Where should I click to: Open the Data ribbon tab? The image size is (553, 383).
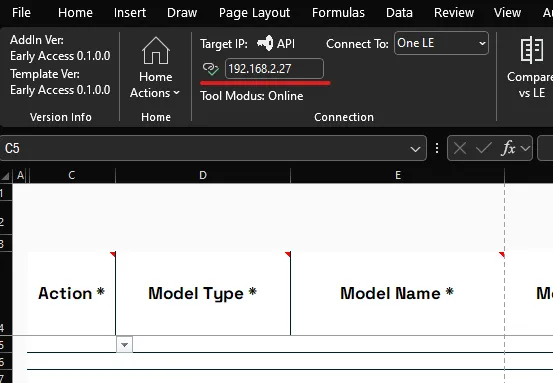[x=399, y=13]
